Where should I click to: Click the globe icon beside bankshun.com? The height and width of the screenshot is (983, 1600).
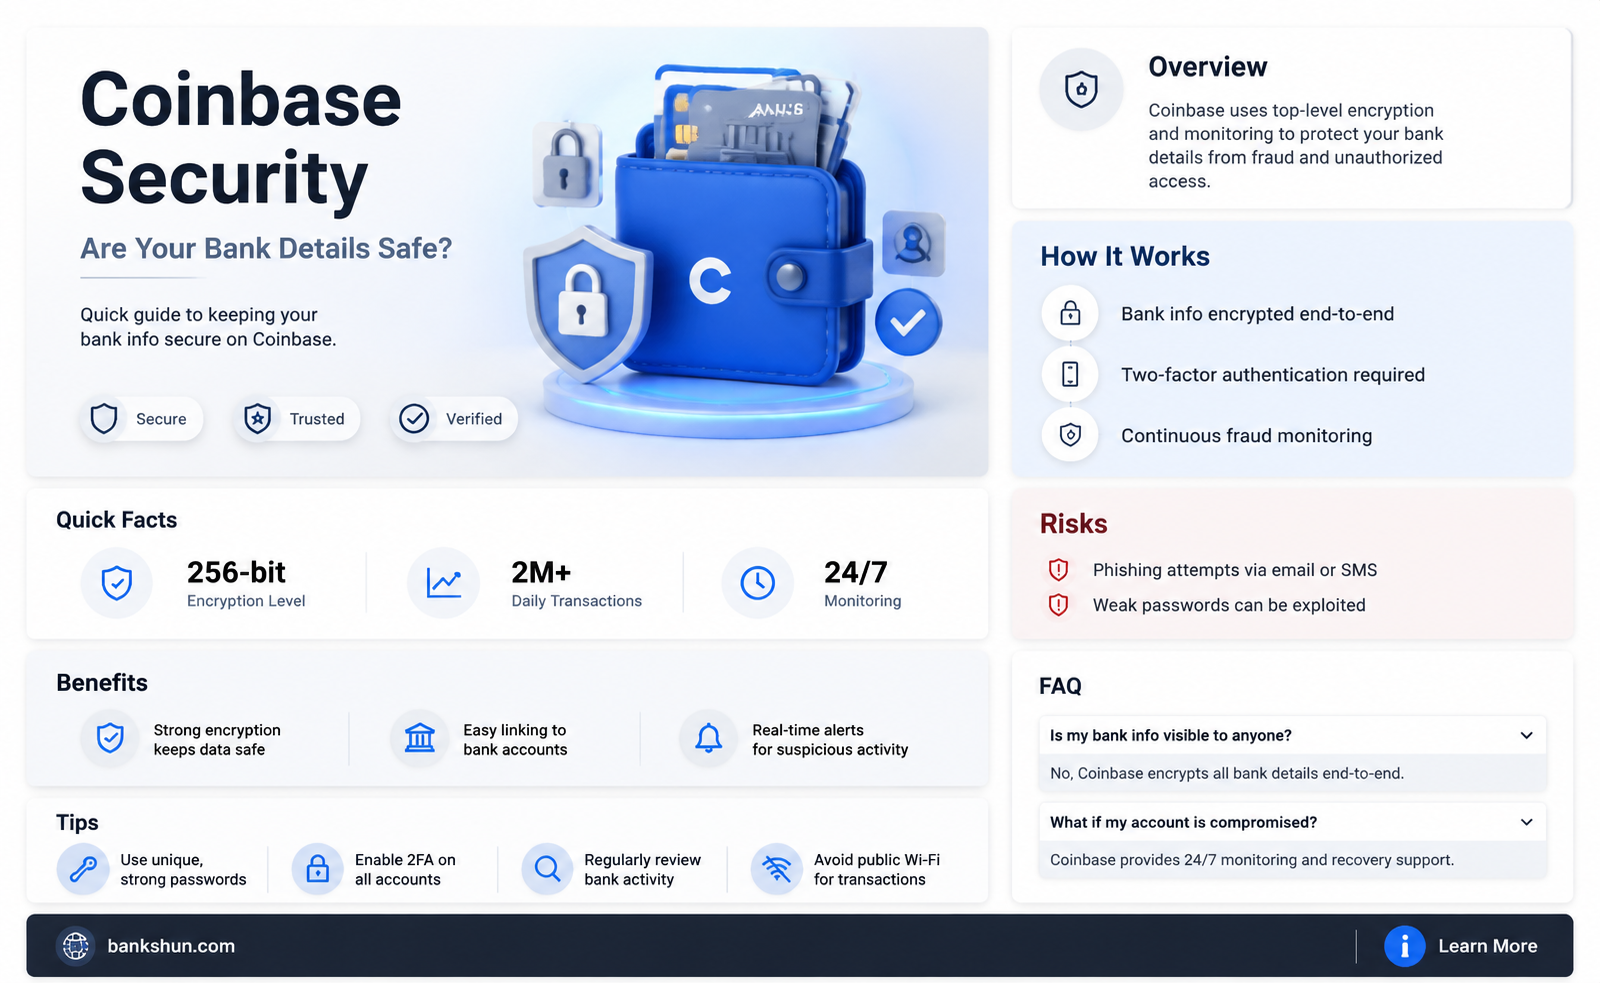click(x=76, y=946)
